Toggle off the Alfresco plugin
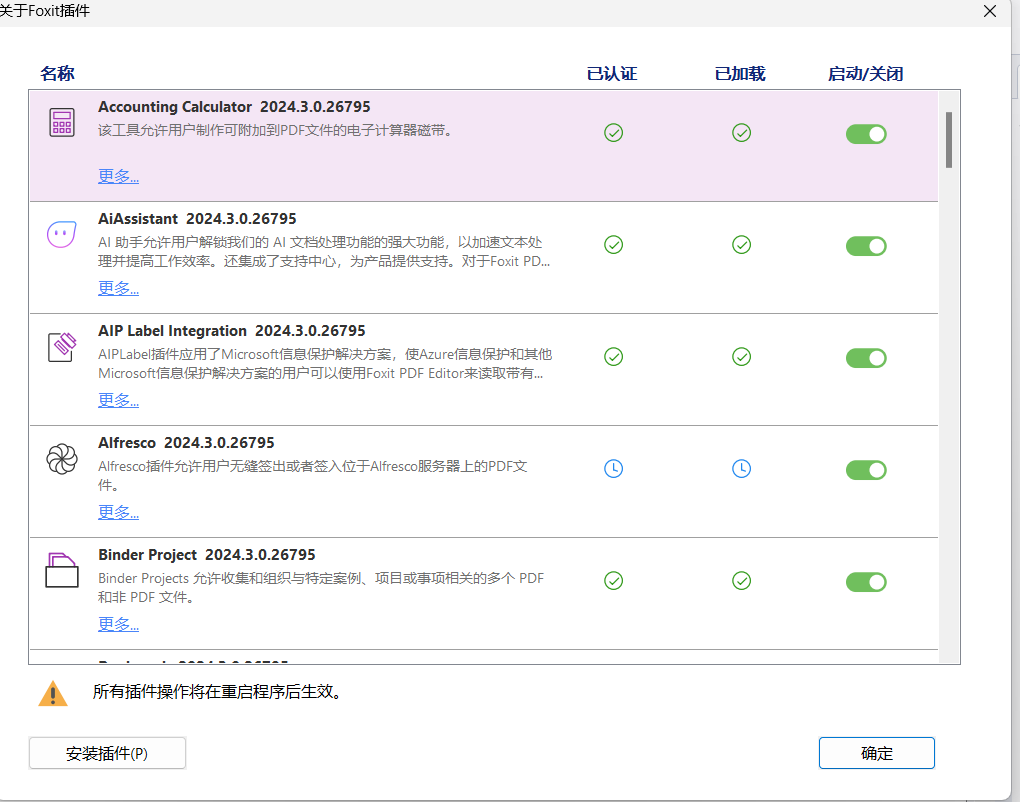 coord(866,470)
